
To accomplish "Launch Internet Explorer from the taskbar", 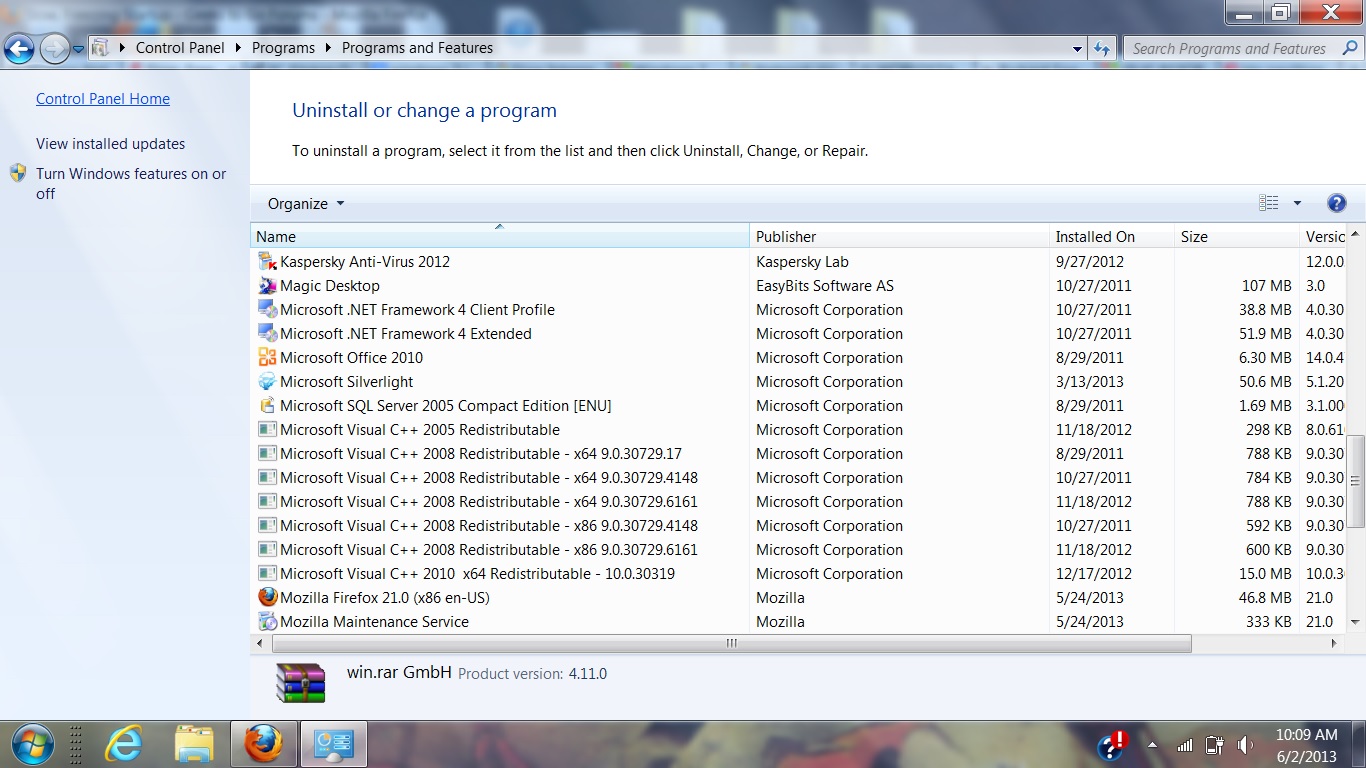I will point(124,744).
